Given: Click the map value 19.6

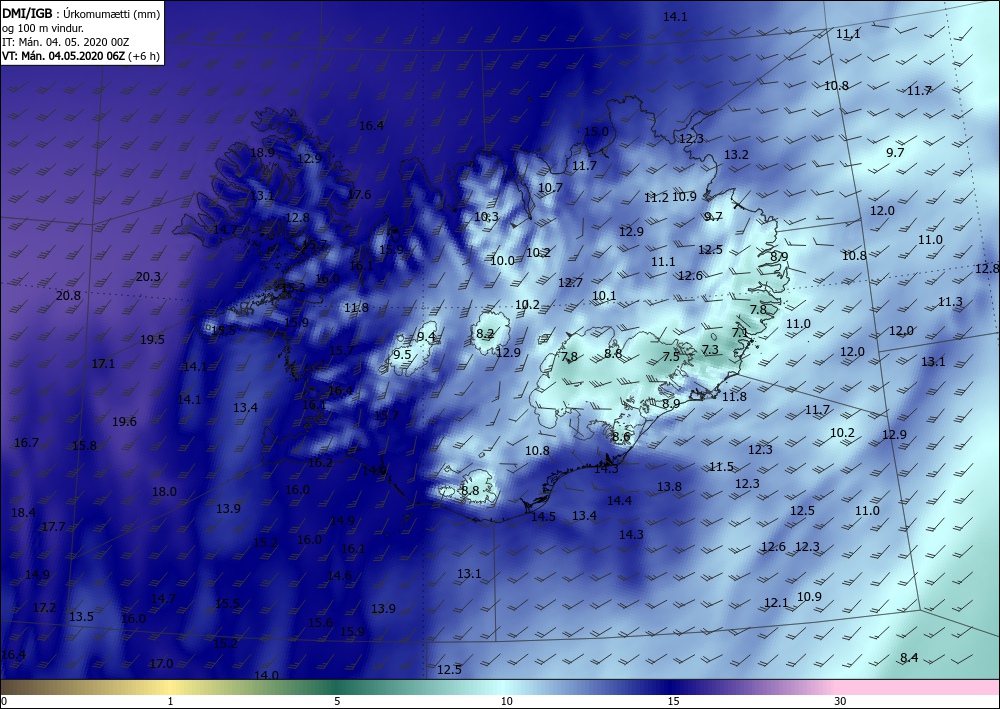Looking at the screenshot, I should [x=124, y=421].
